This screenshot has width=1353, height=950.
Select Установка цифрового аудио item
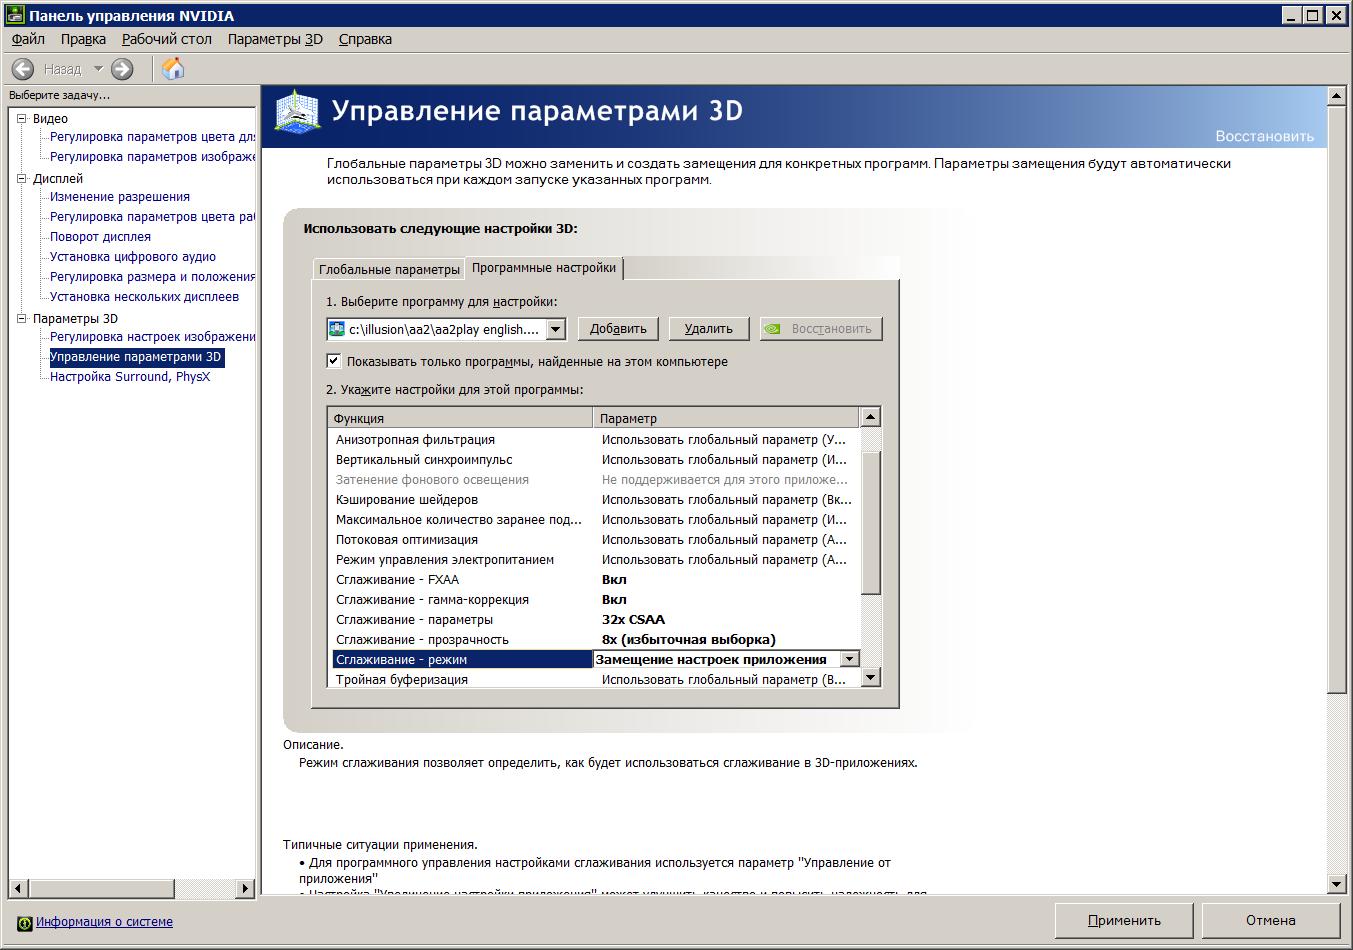pyautogui.click(x=133, y=257)
